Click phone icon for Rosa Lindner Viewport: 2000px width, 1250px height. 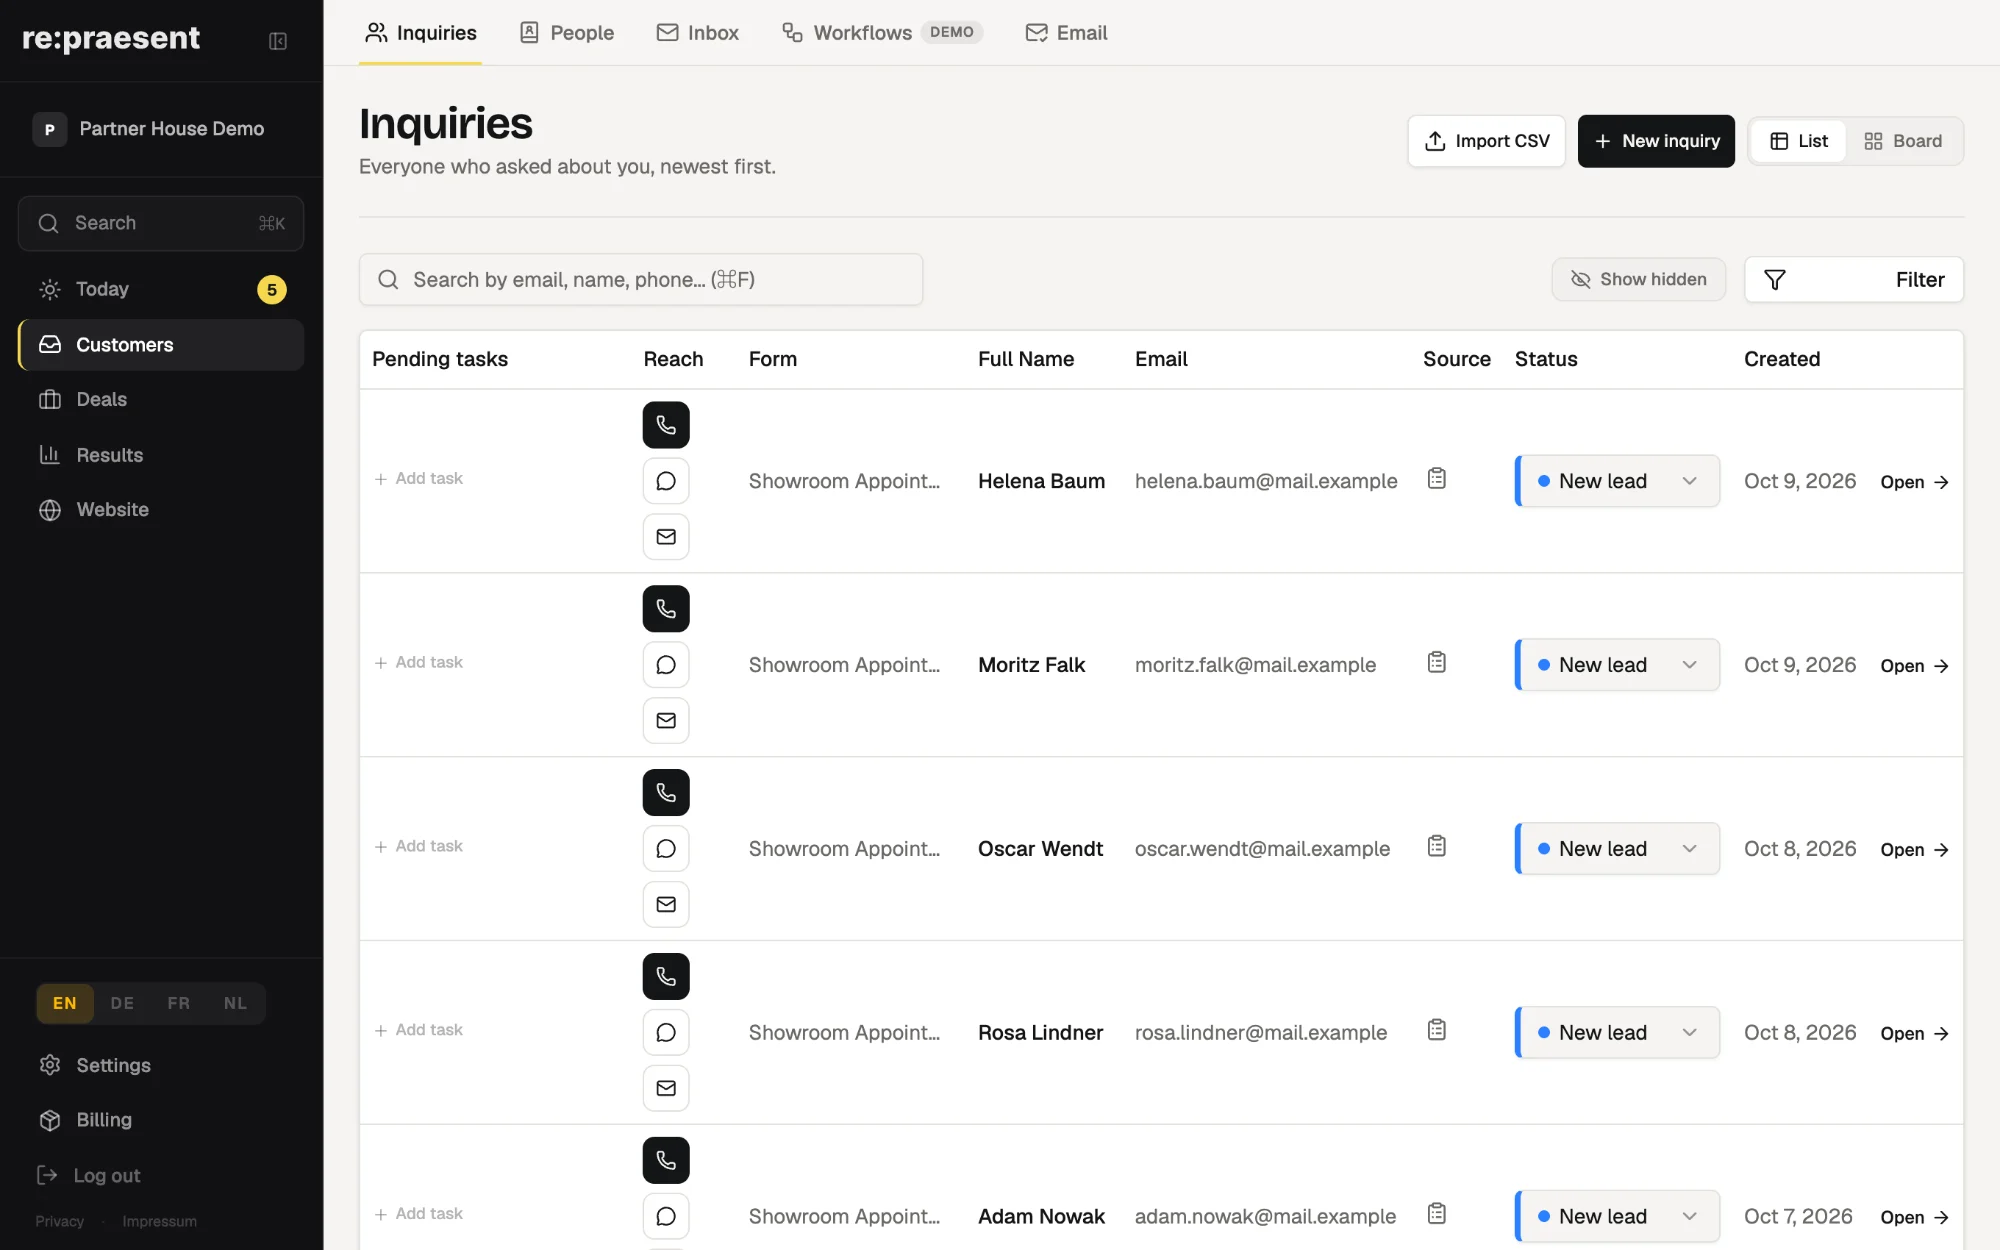666,977
